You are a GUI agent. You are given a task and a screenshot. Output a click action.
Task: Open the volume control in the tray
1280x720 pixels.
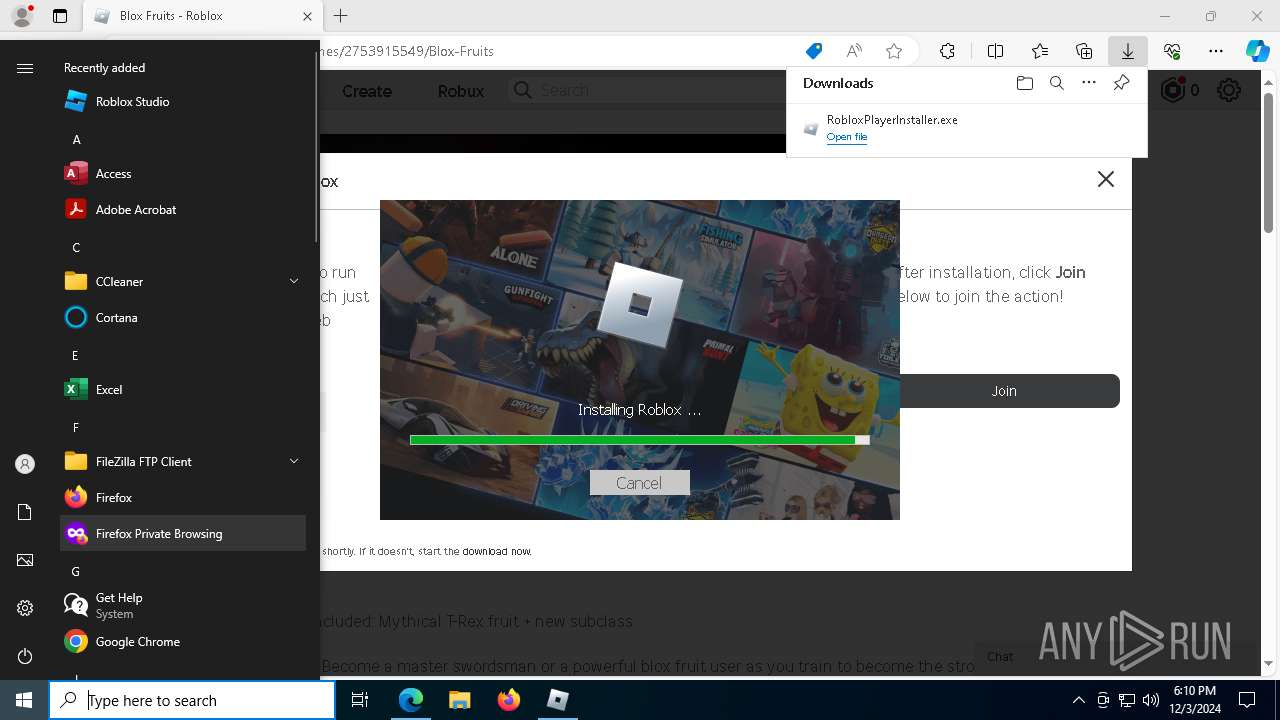(x=1150, y=700)
